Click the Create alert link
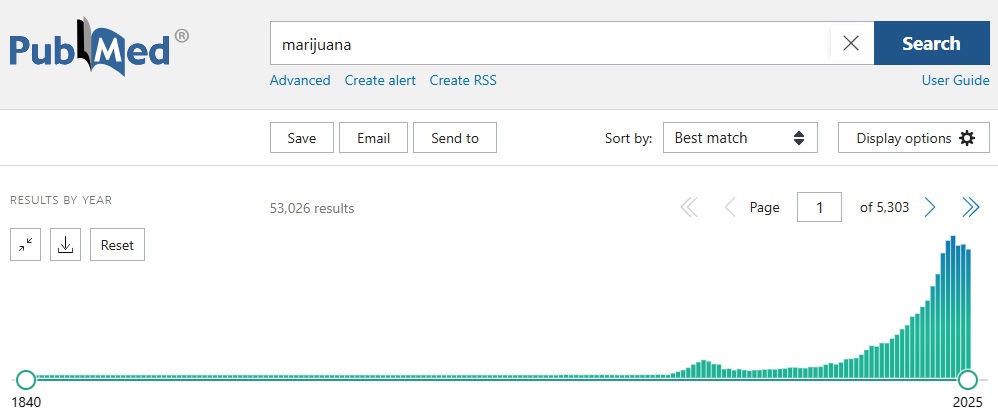This screenshot has width=998, height=413. click(380, 80)
